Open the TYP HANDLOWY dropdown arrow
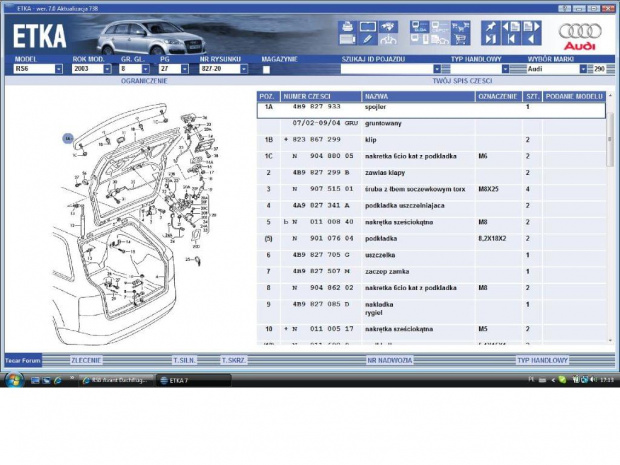Viewport: 620px width, 465px height. 505,69
